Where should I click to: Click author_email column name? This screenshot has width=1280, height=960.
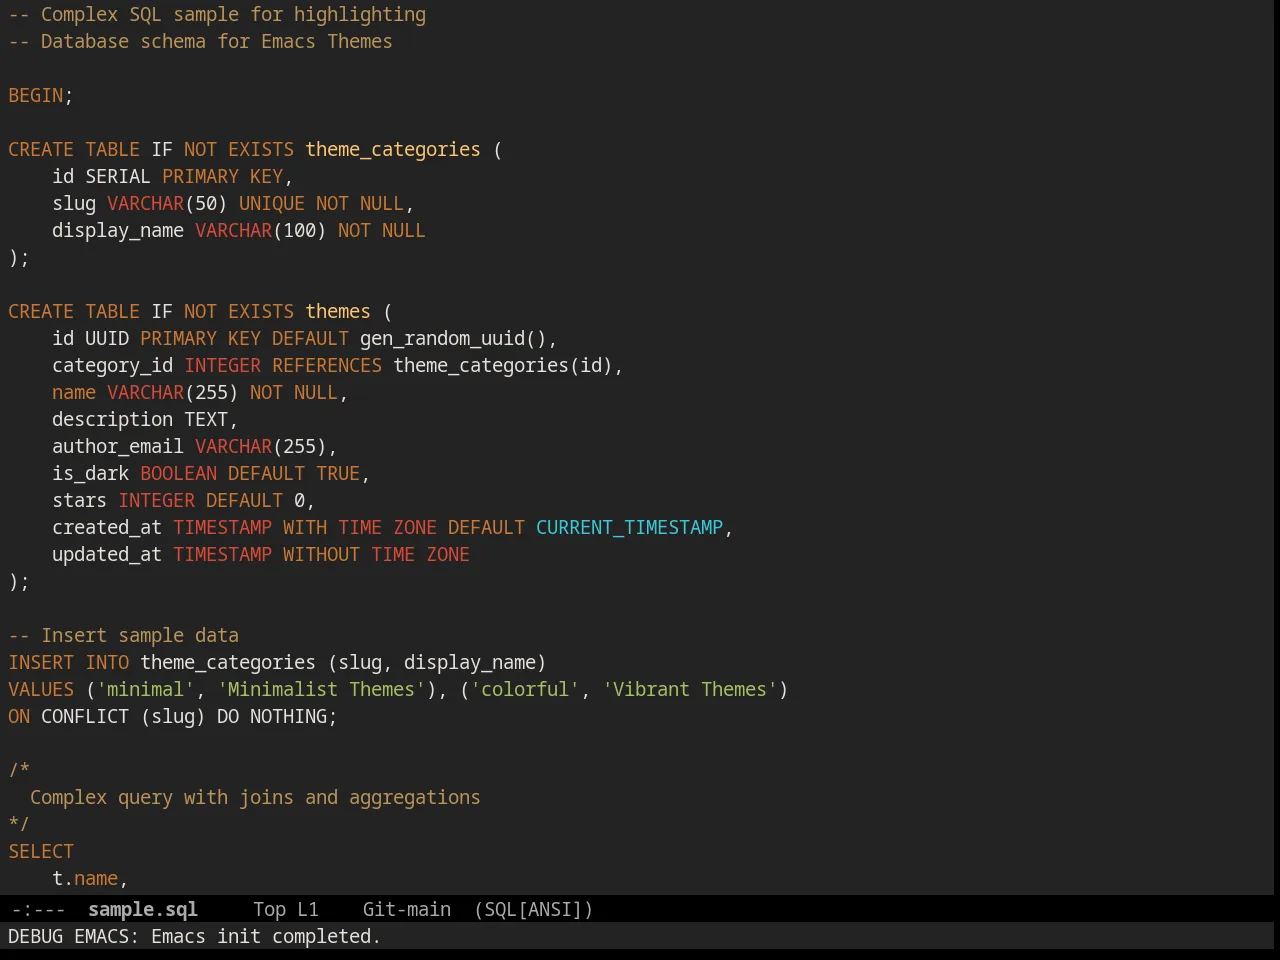(x=118, y=446)
